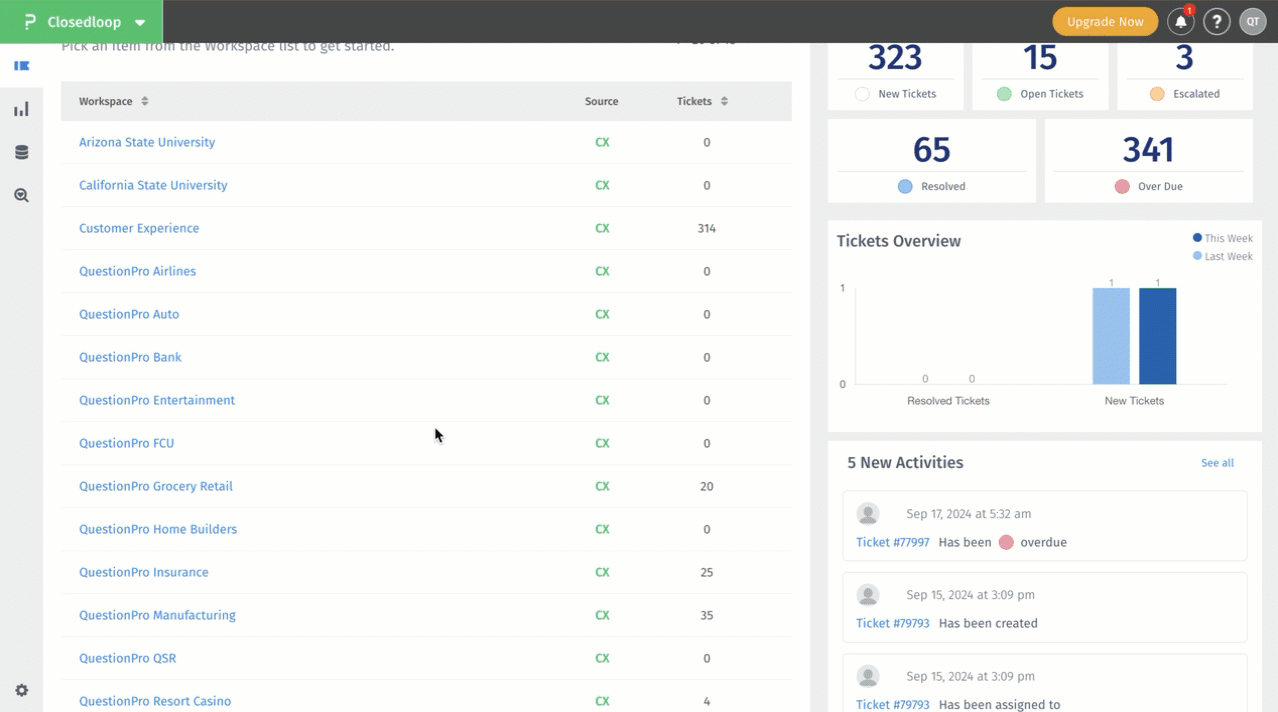1278x712 pixels.
Task: Open California State University workspace
Action: click(x=153, y=185)
